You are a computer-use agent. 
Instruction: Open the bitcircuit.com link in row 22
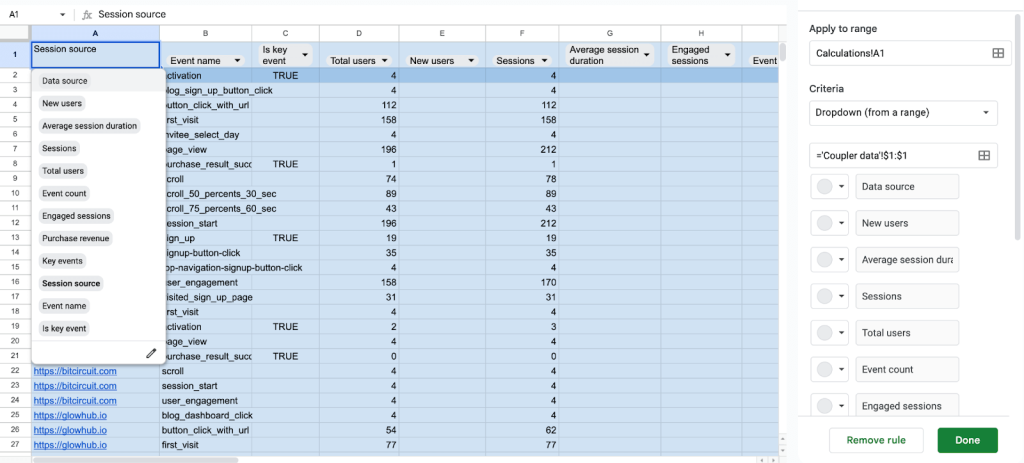point(75,371)
